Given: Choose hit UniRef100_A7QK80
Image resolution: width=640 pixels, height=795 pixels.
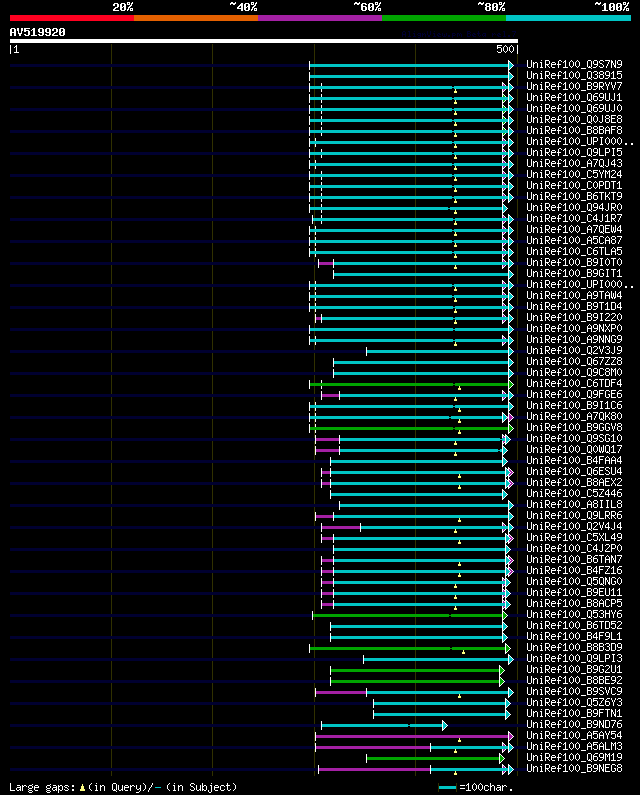Looking at the screenshot, I should [574, 416].
